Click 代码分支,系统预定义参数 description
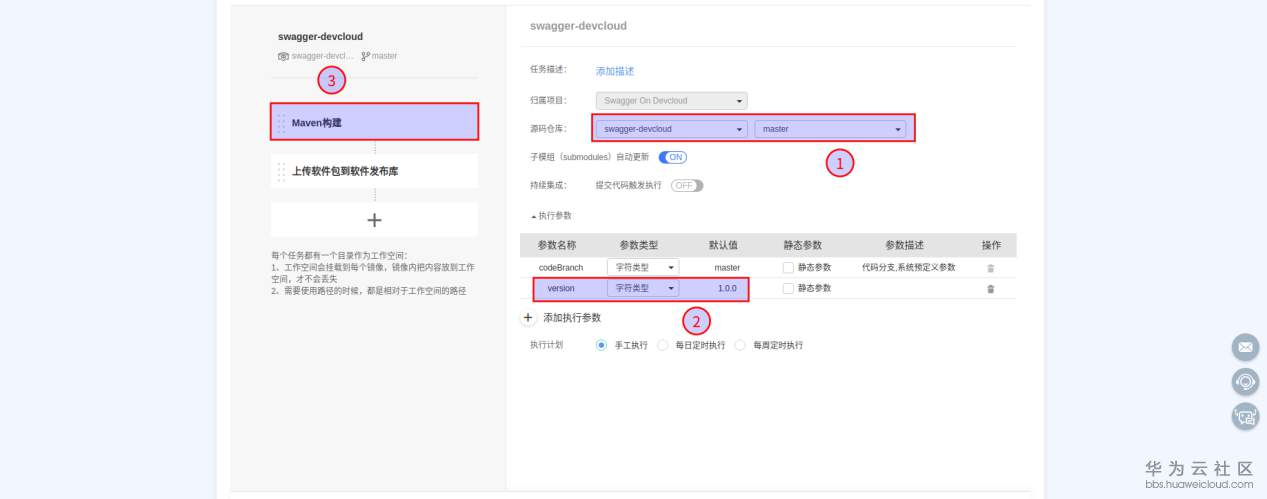This screenshot has width=1267, height=499. pos(909,268)
